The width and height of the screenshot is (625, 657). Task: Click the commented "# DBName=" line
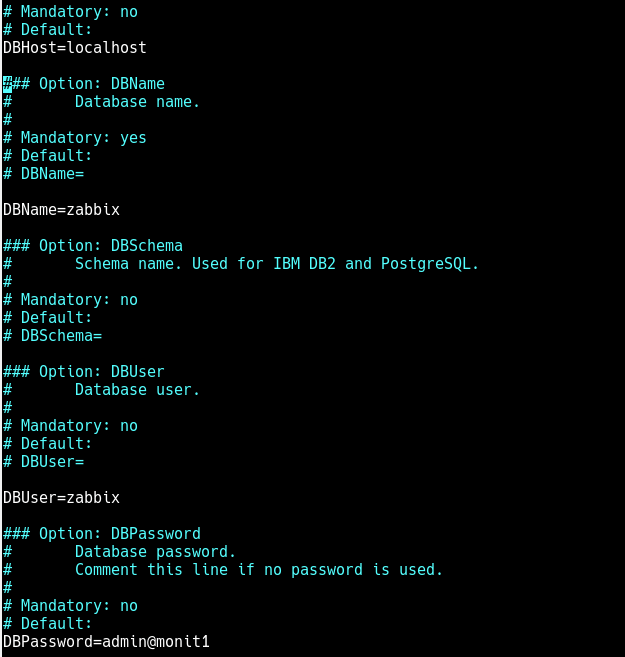tap(43, 174)
